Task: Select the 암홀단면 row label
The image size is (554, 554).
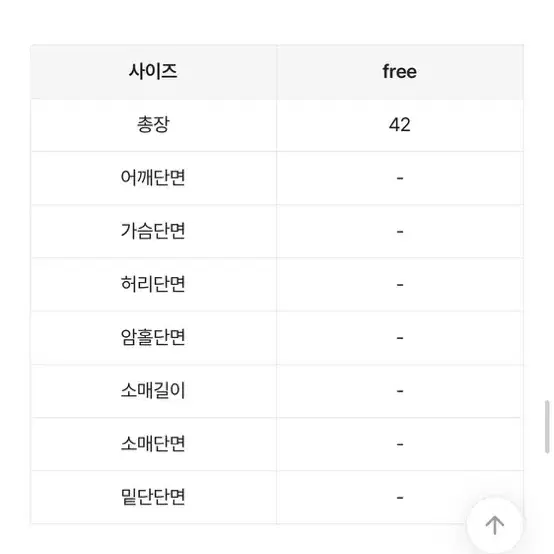Action: (x=153, y=337)
